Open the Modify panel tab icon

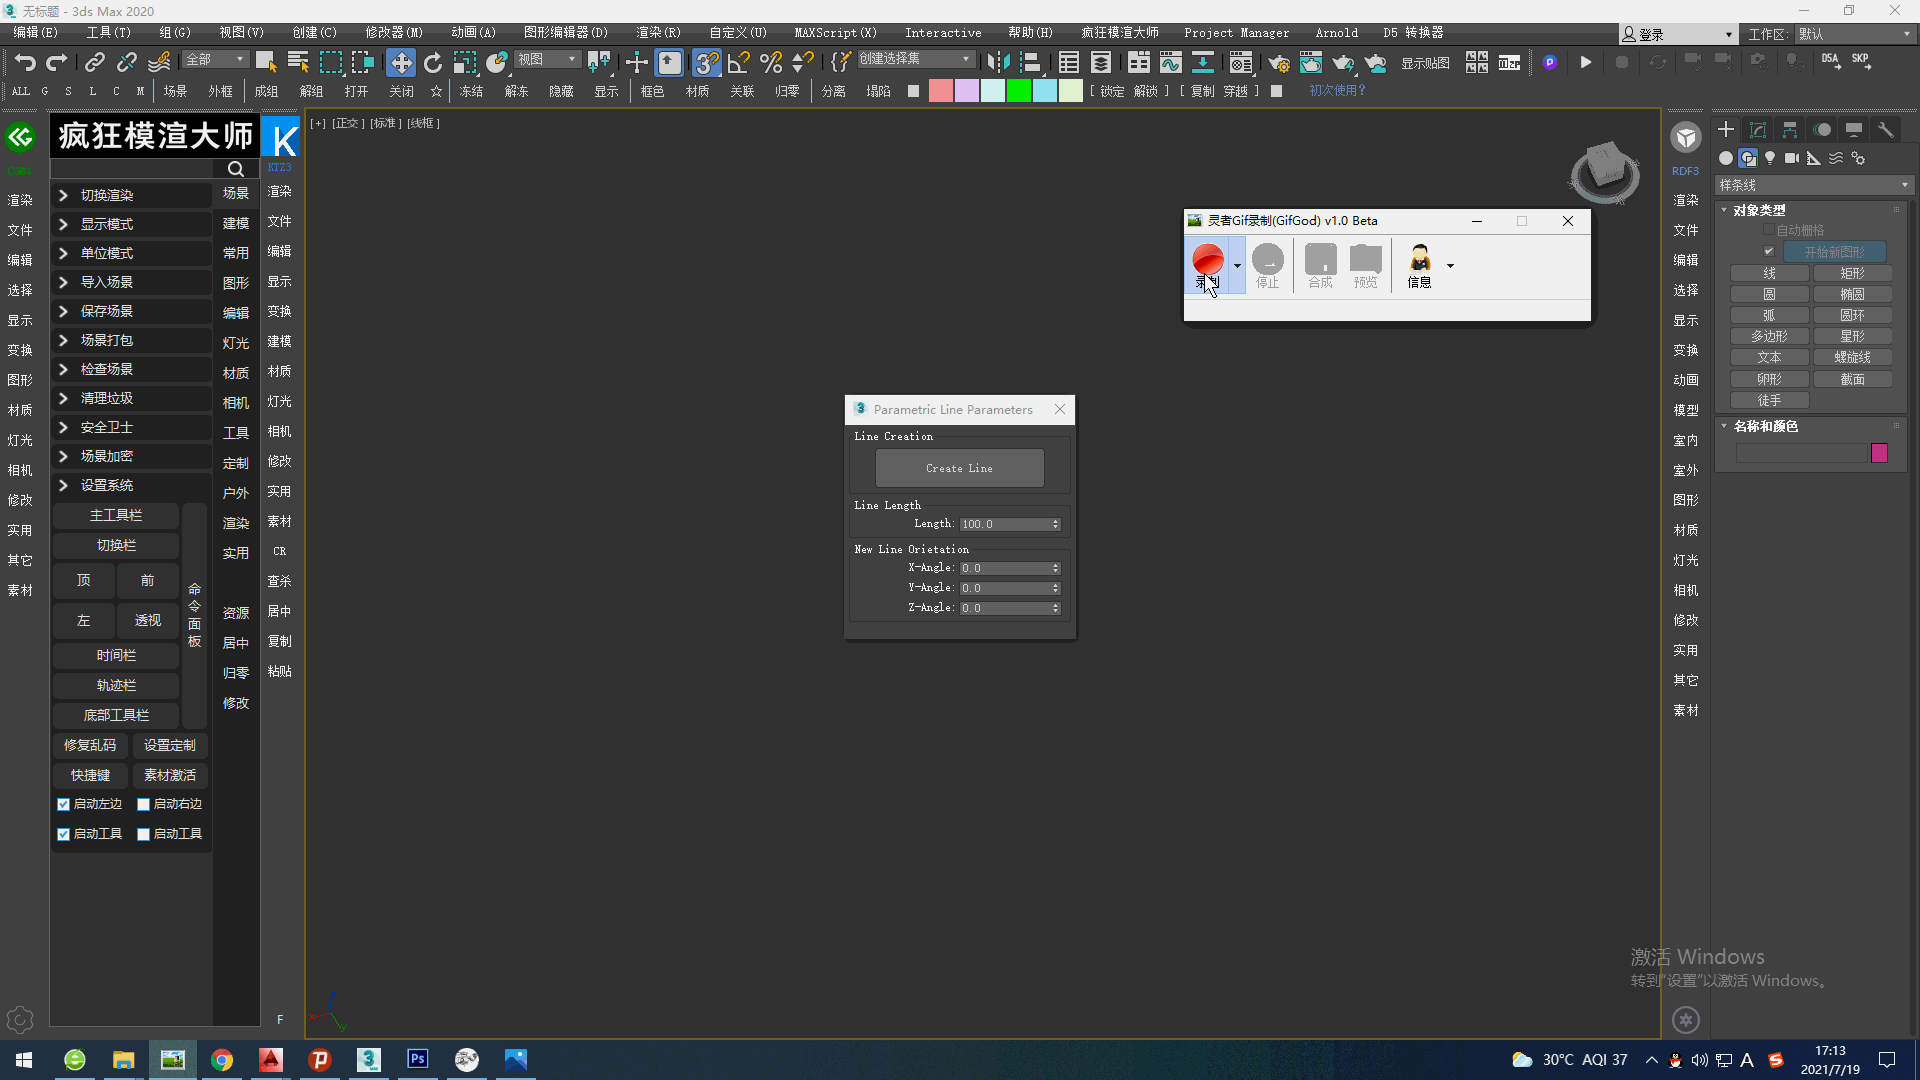click(1757, 130)
